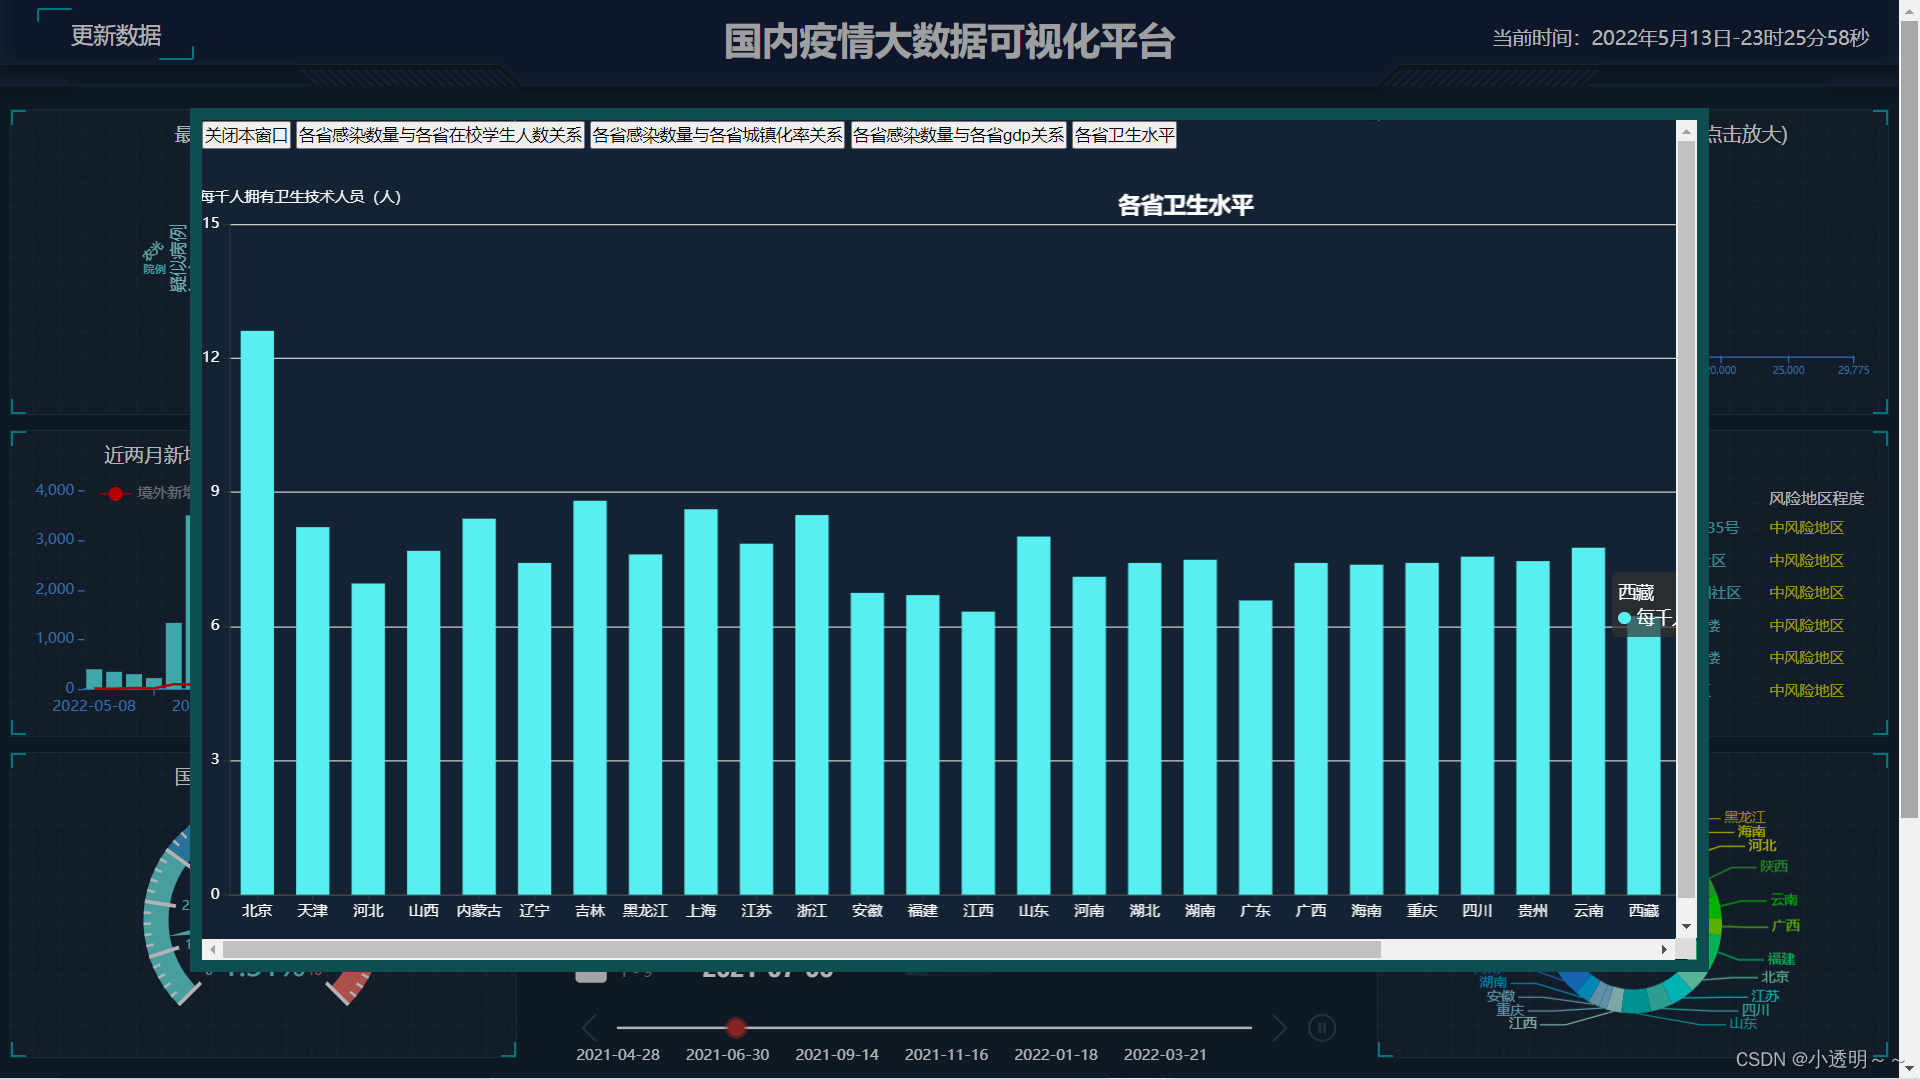Click the 云南 pie chart label

pyautogui.click(x=1784, y=900)
